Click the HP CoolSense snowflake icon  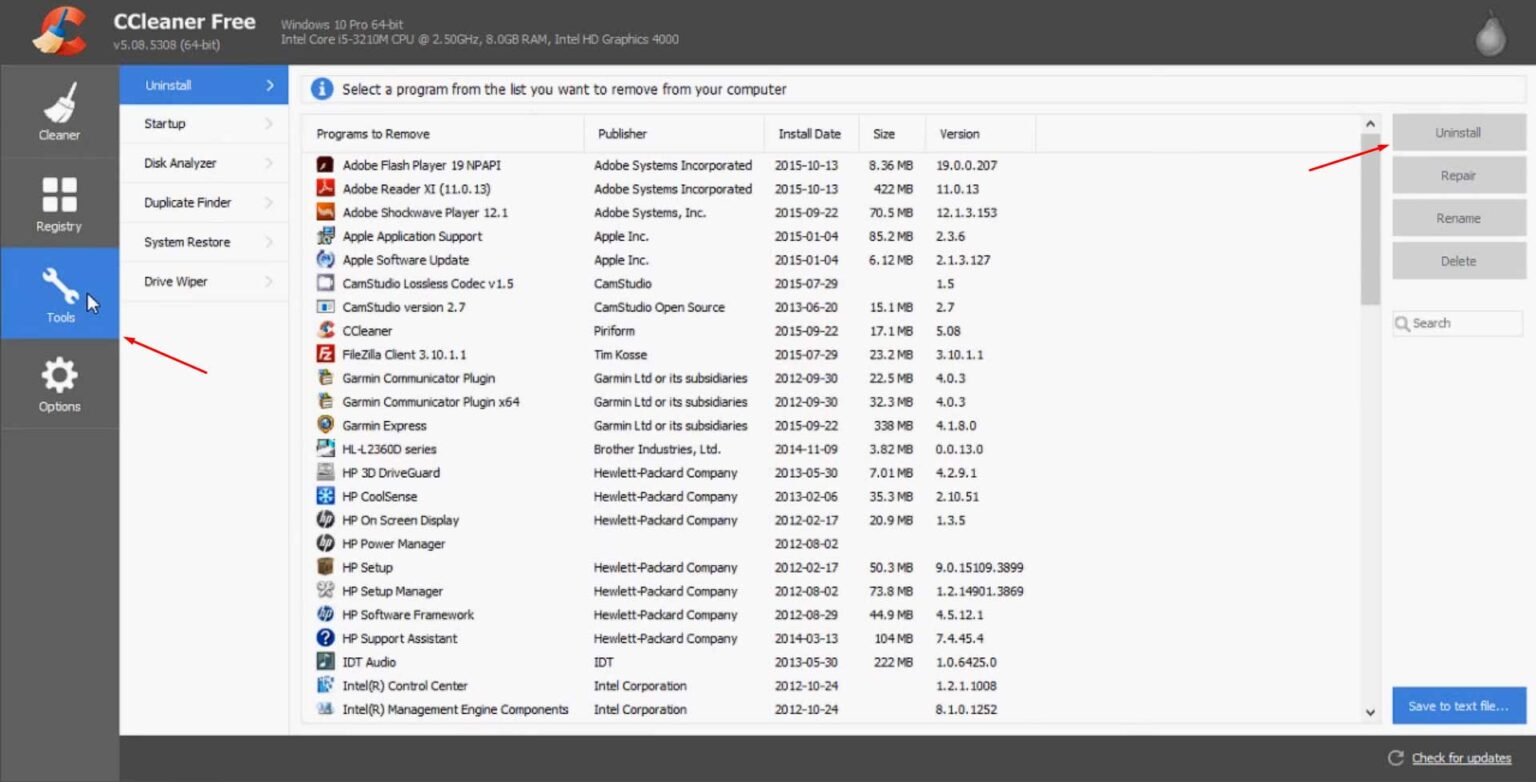[325, 496]
